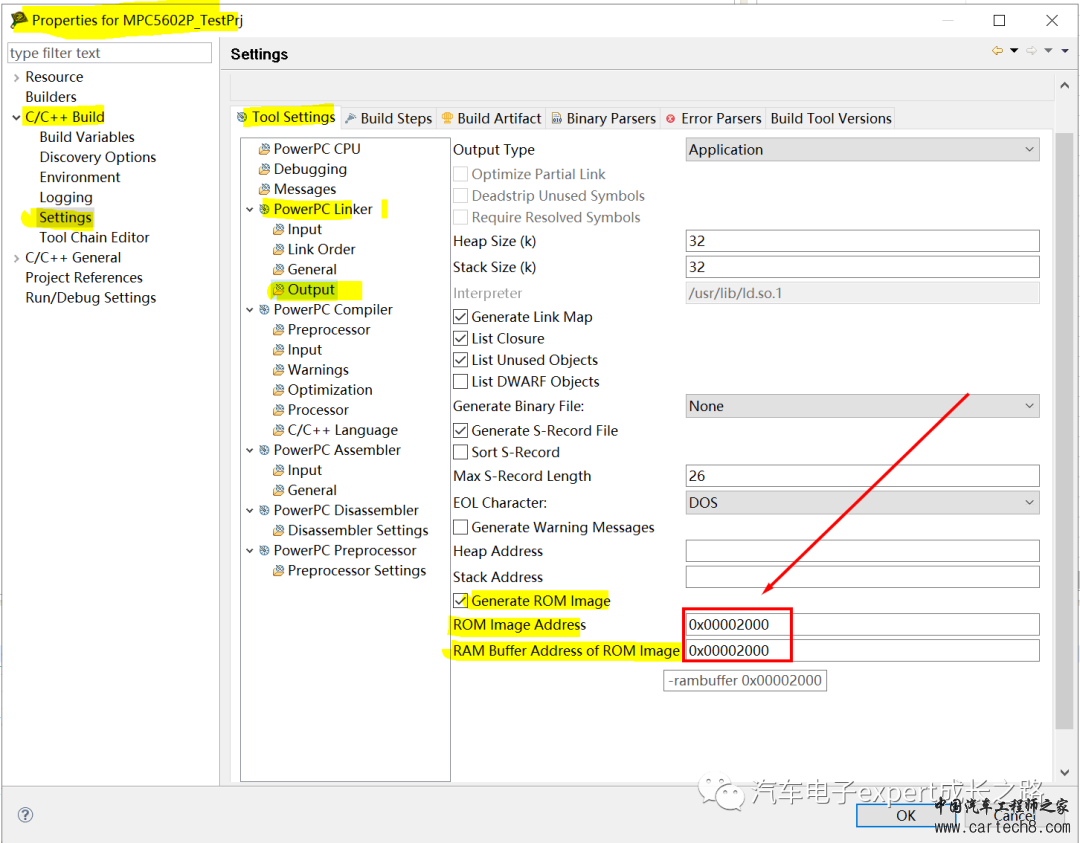Click the PowerPC Disassembler tool icon

264,510
